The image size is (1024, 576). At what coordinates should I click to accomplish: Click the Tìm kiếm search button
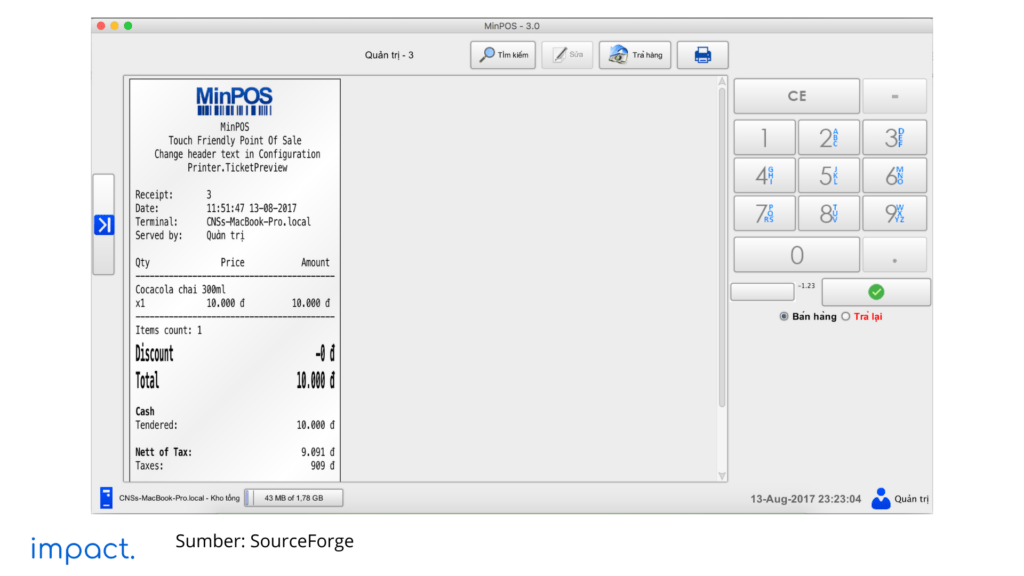coord(503,55)
